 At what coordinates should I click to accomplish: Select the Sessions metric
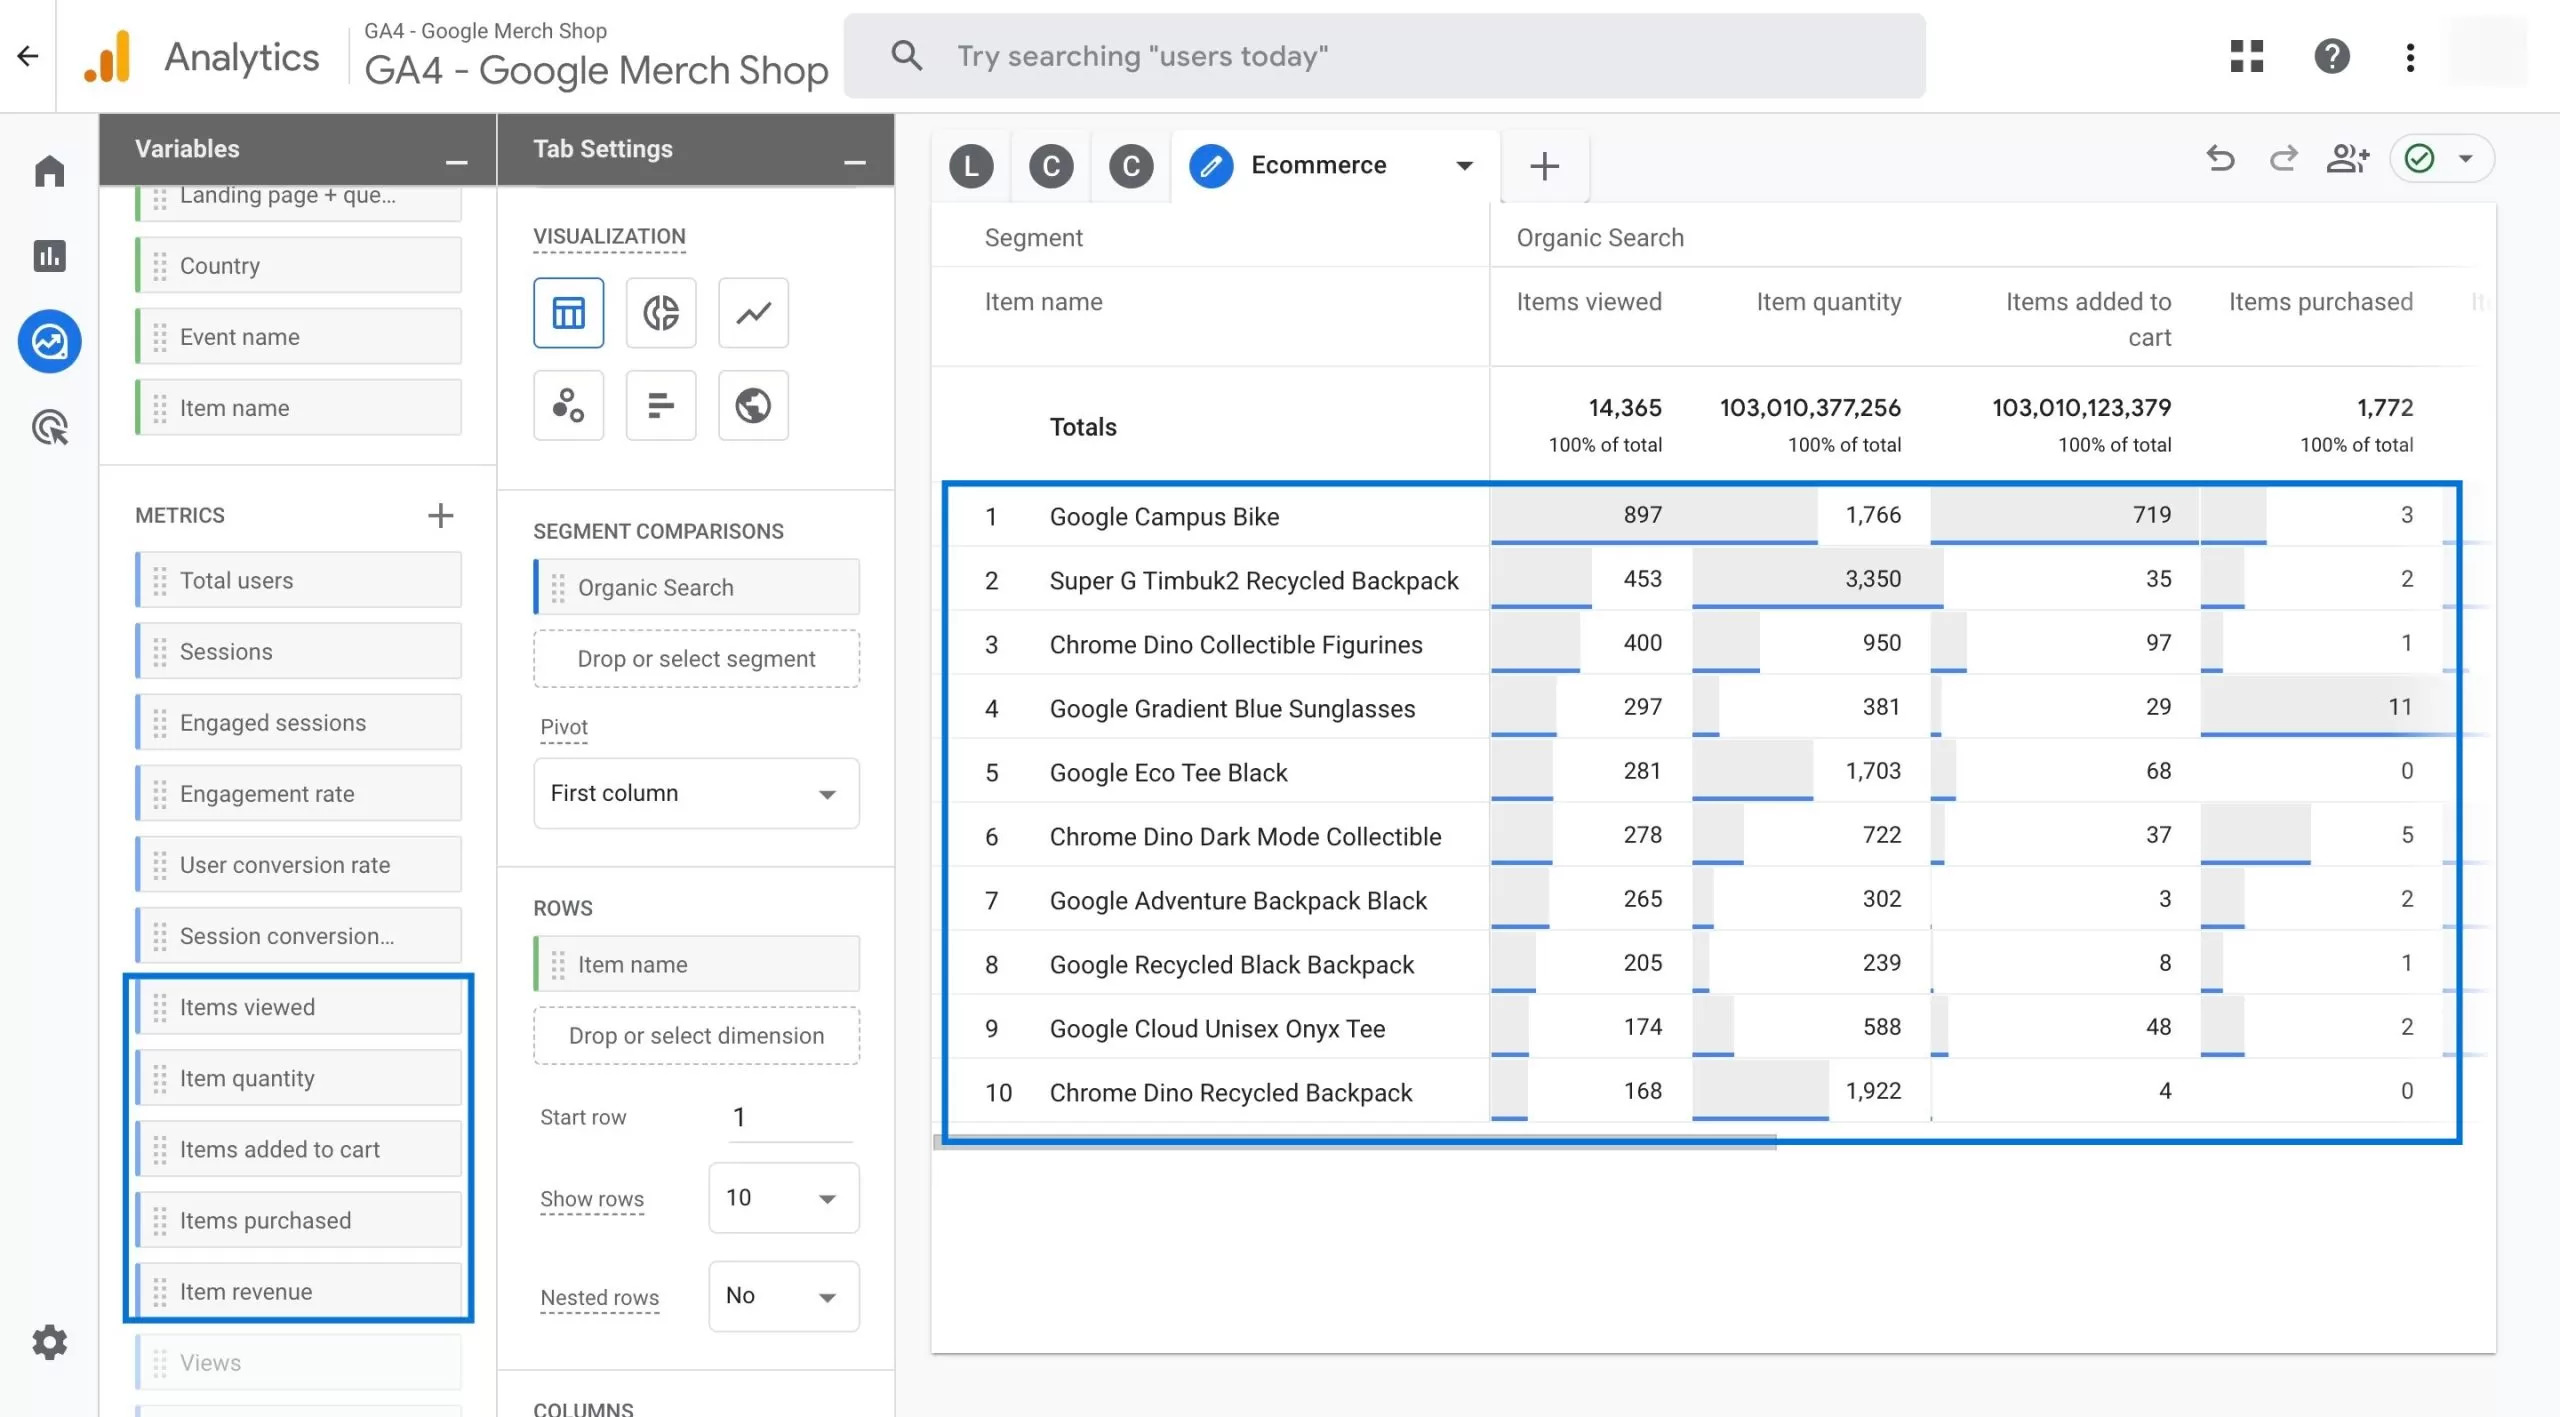click(x=298, y=651)
